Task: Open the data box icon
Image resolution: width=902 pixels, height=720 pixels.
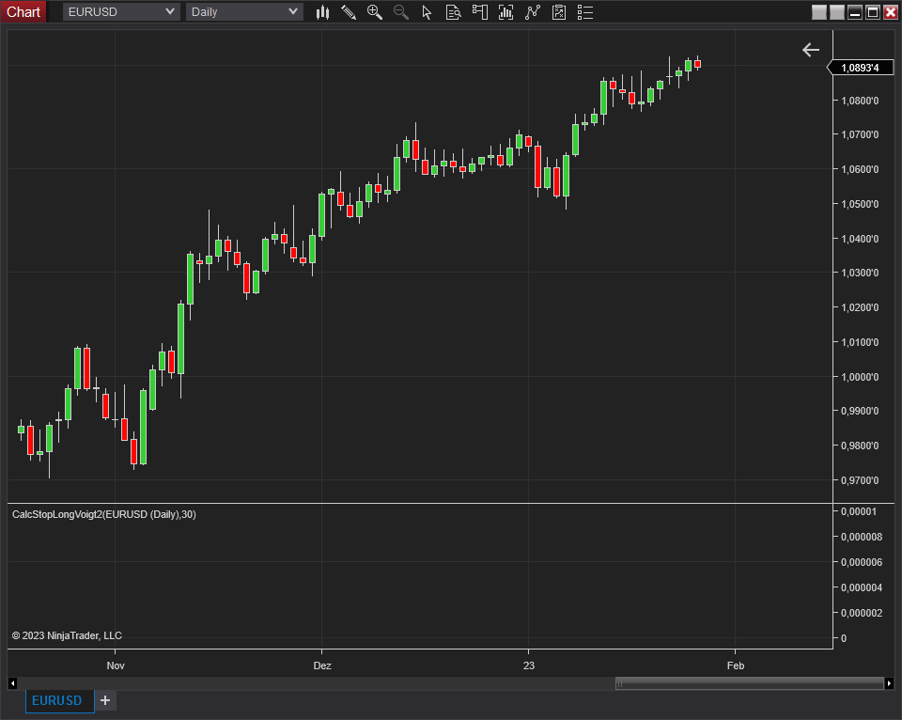Action: pyautogui.click(x=453, y=12)
